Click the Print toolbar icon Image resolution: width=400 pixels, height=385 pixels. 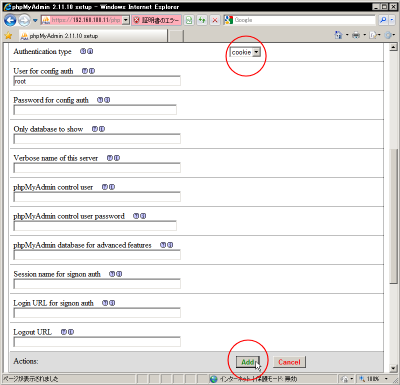pos(356,35)
